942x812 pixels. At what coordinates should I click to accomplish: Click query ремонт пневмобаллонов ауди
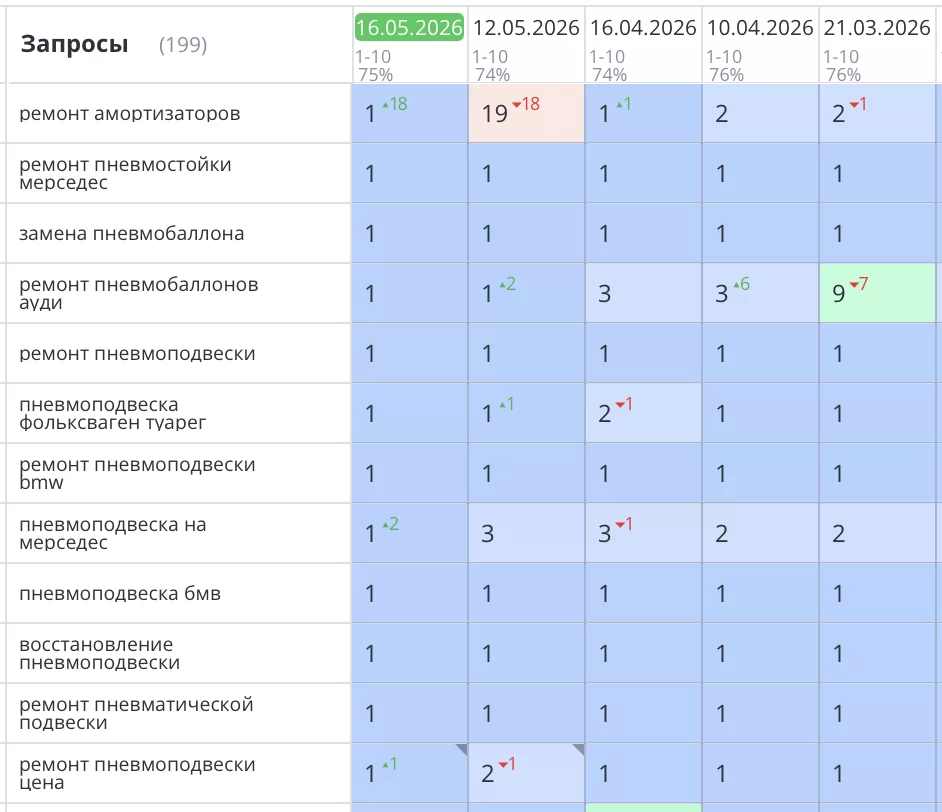tap(139, 294)
